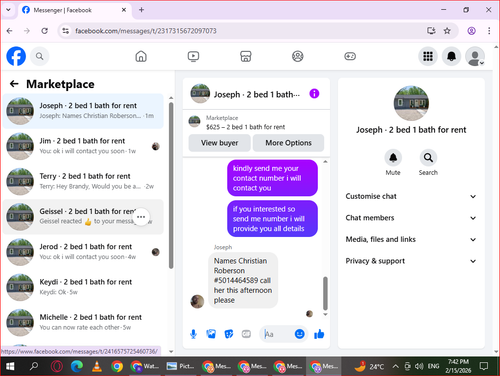
Task: Expand Media, files and links section
Action: click(x=411, y=239)
